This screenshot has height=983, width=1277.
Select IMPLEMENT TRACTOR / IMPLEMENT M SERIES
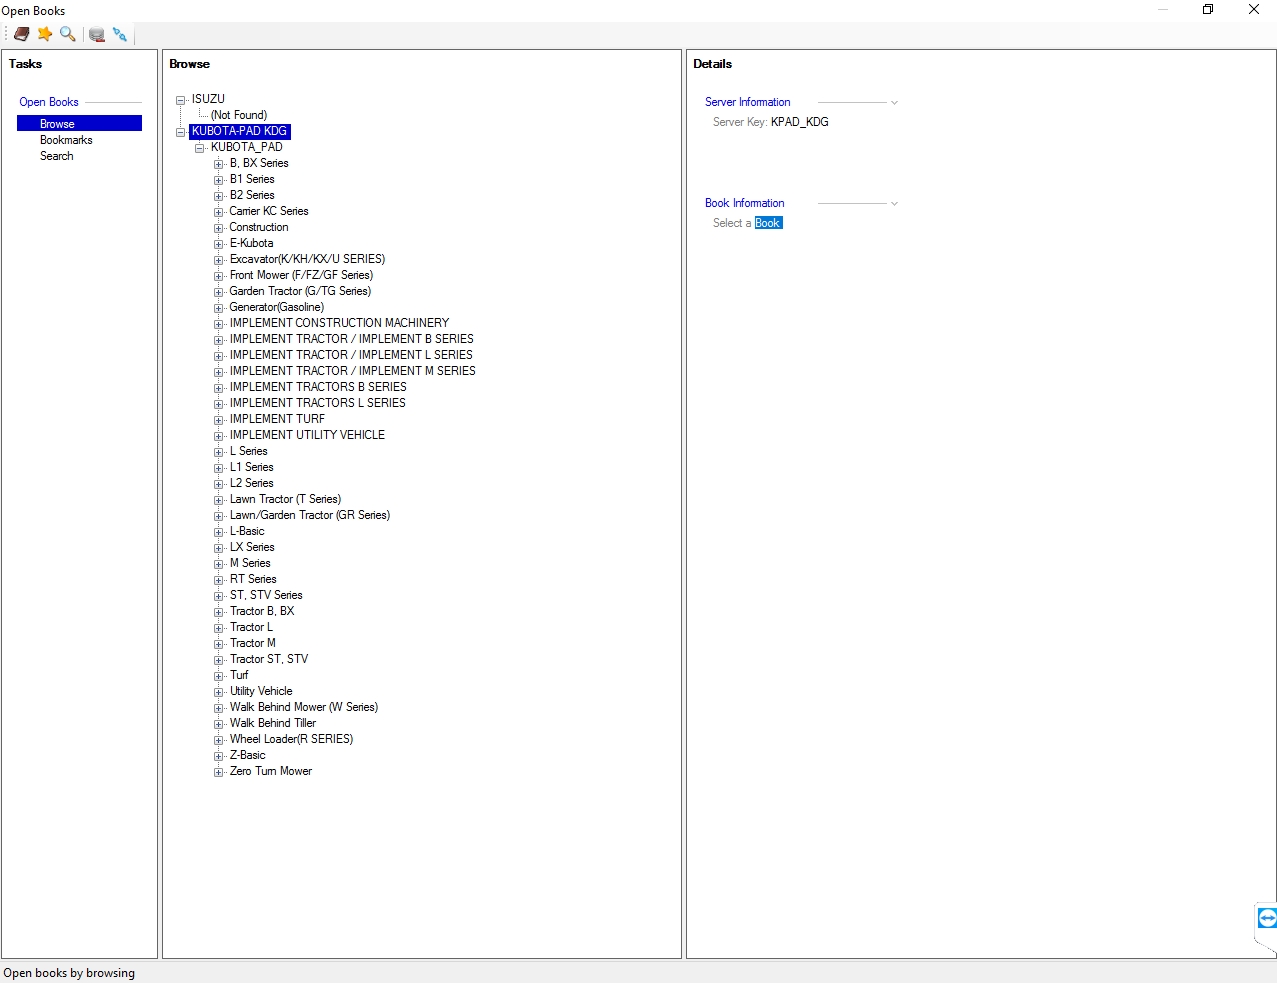(352, 371)
